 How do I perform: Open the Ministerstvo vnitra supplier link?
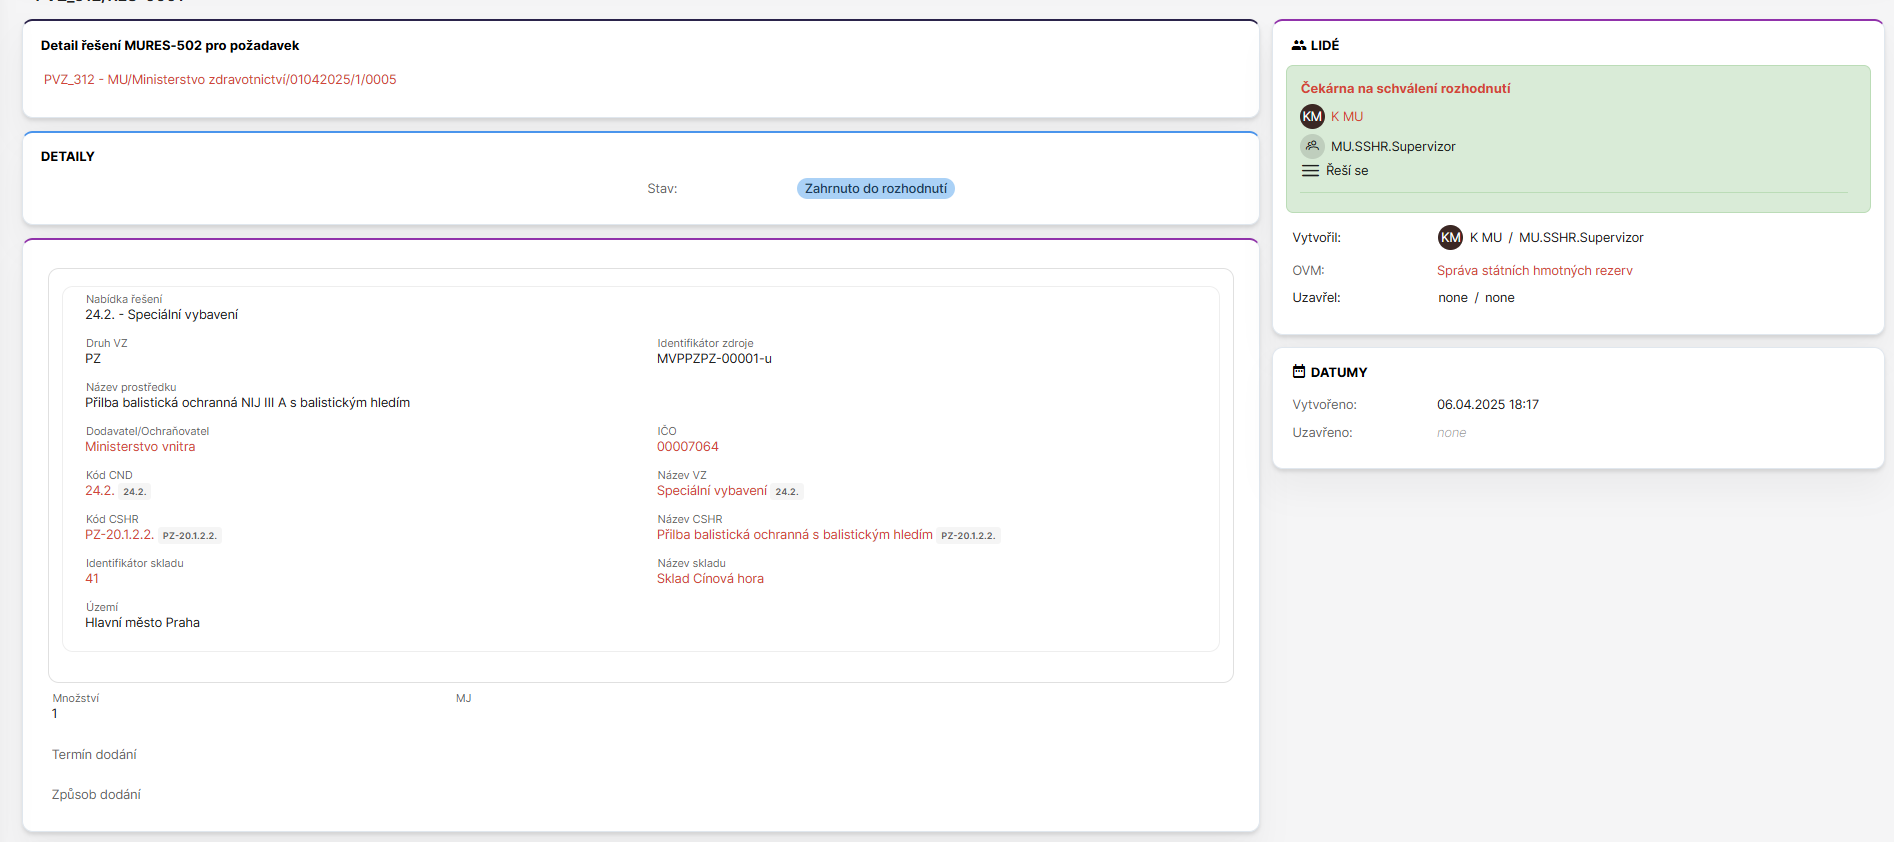[x=140, y=447]
